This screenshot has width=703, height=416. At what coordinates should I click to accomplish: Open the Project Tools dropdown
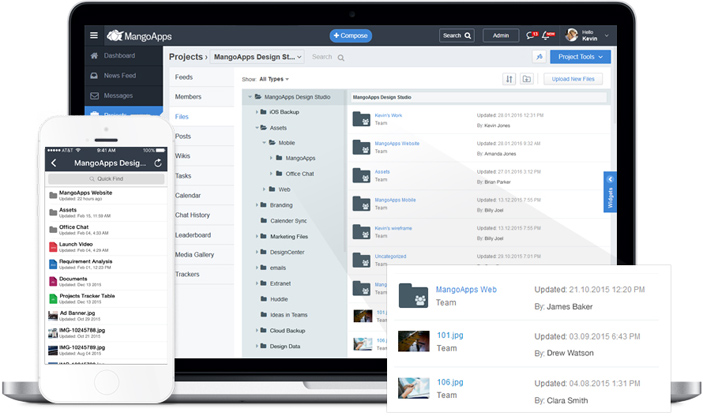coord(580,56)
